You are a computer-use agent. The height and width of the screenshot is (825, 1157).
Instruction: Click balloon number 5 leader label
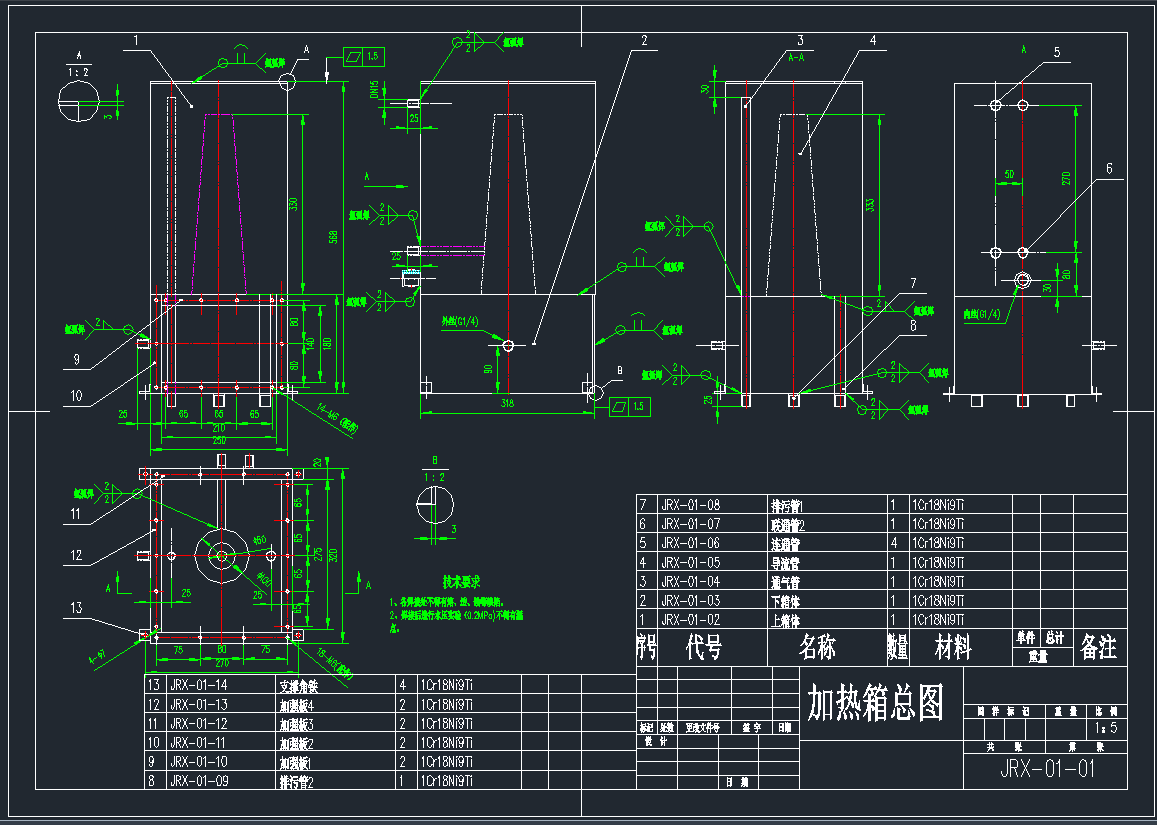(1056, 53)
